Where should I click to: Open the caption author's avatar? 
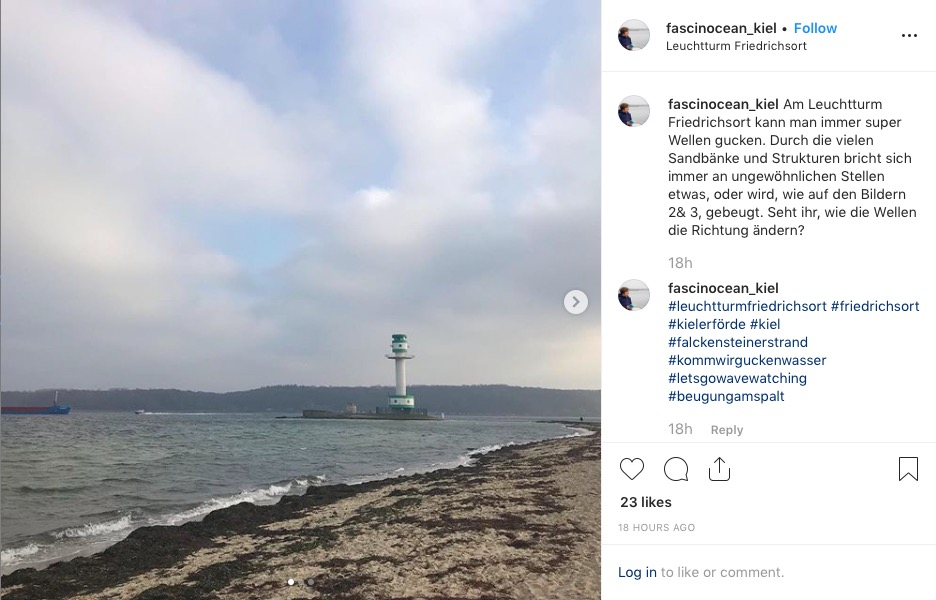[x=633, y=111]
